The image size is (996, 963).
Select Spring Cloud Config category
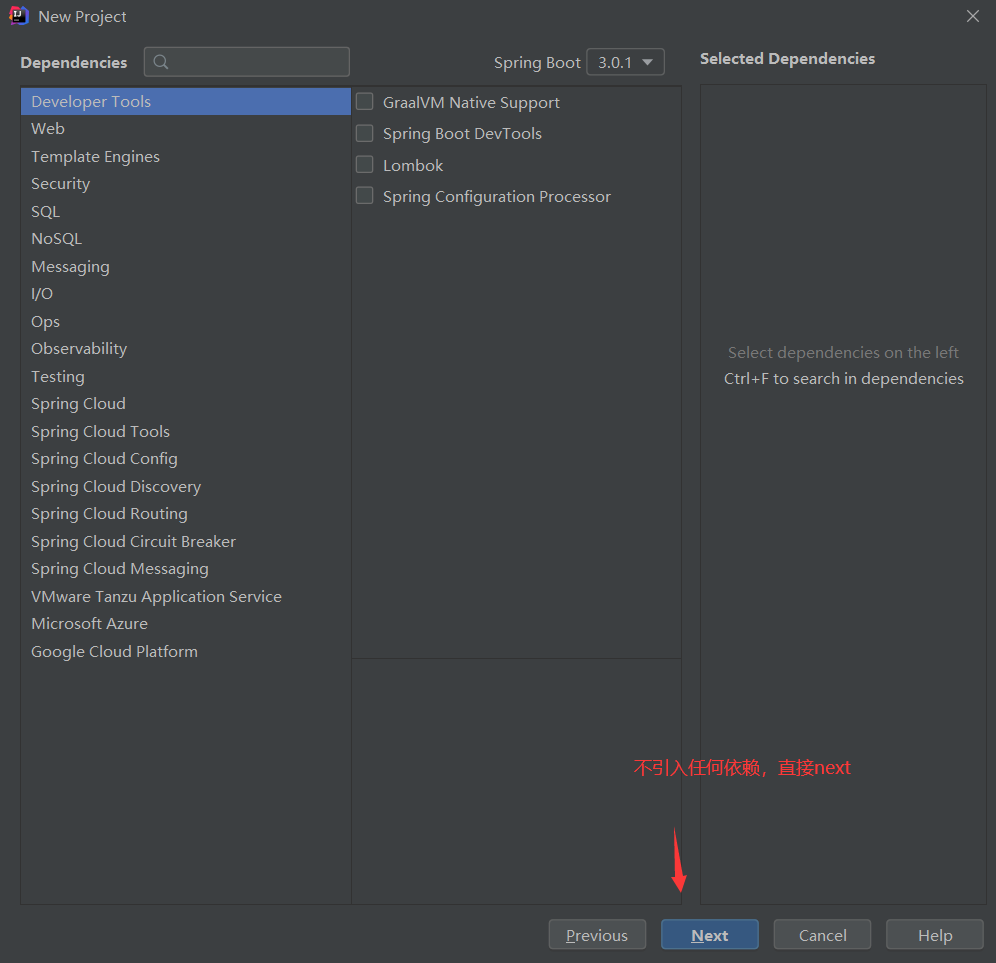185,459
